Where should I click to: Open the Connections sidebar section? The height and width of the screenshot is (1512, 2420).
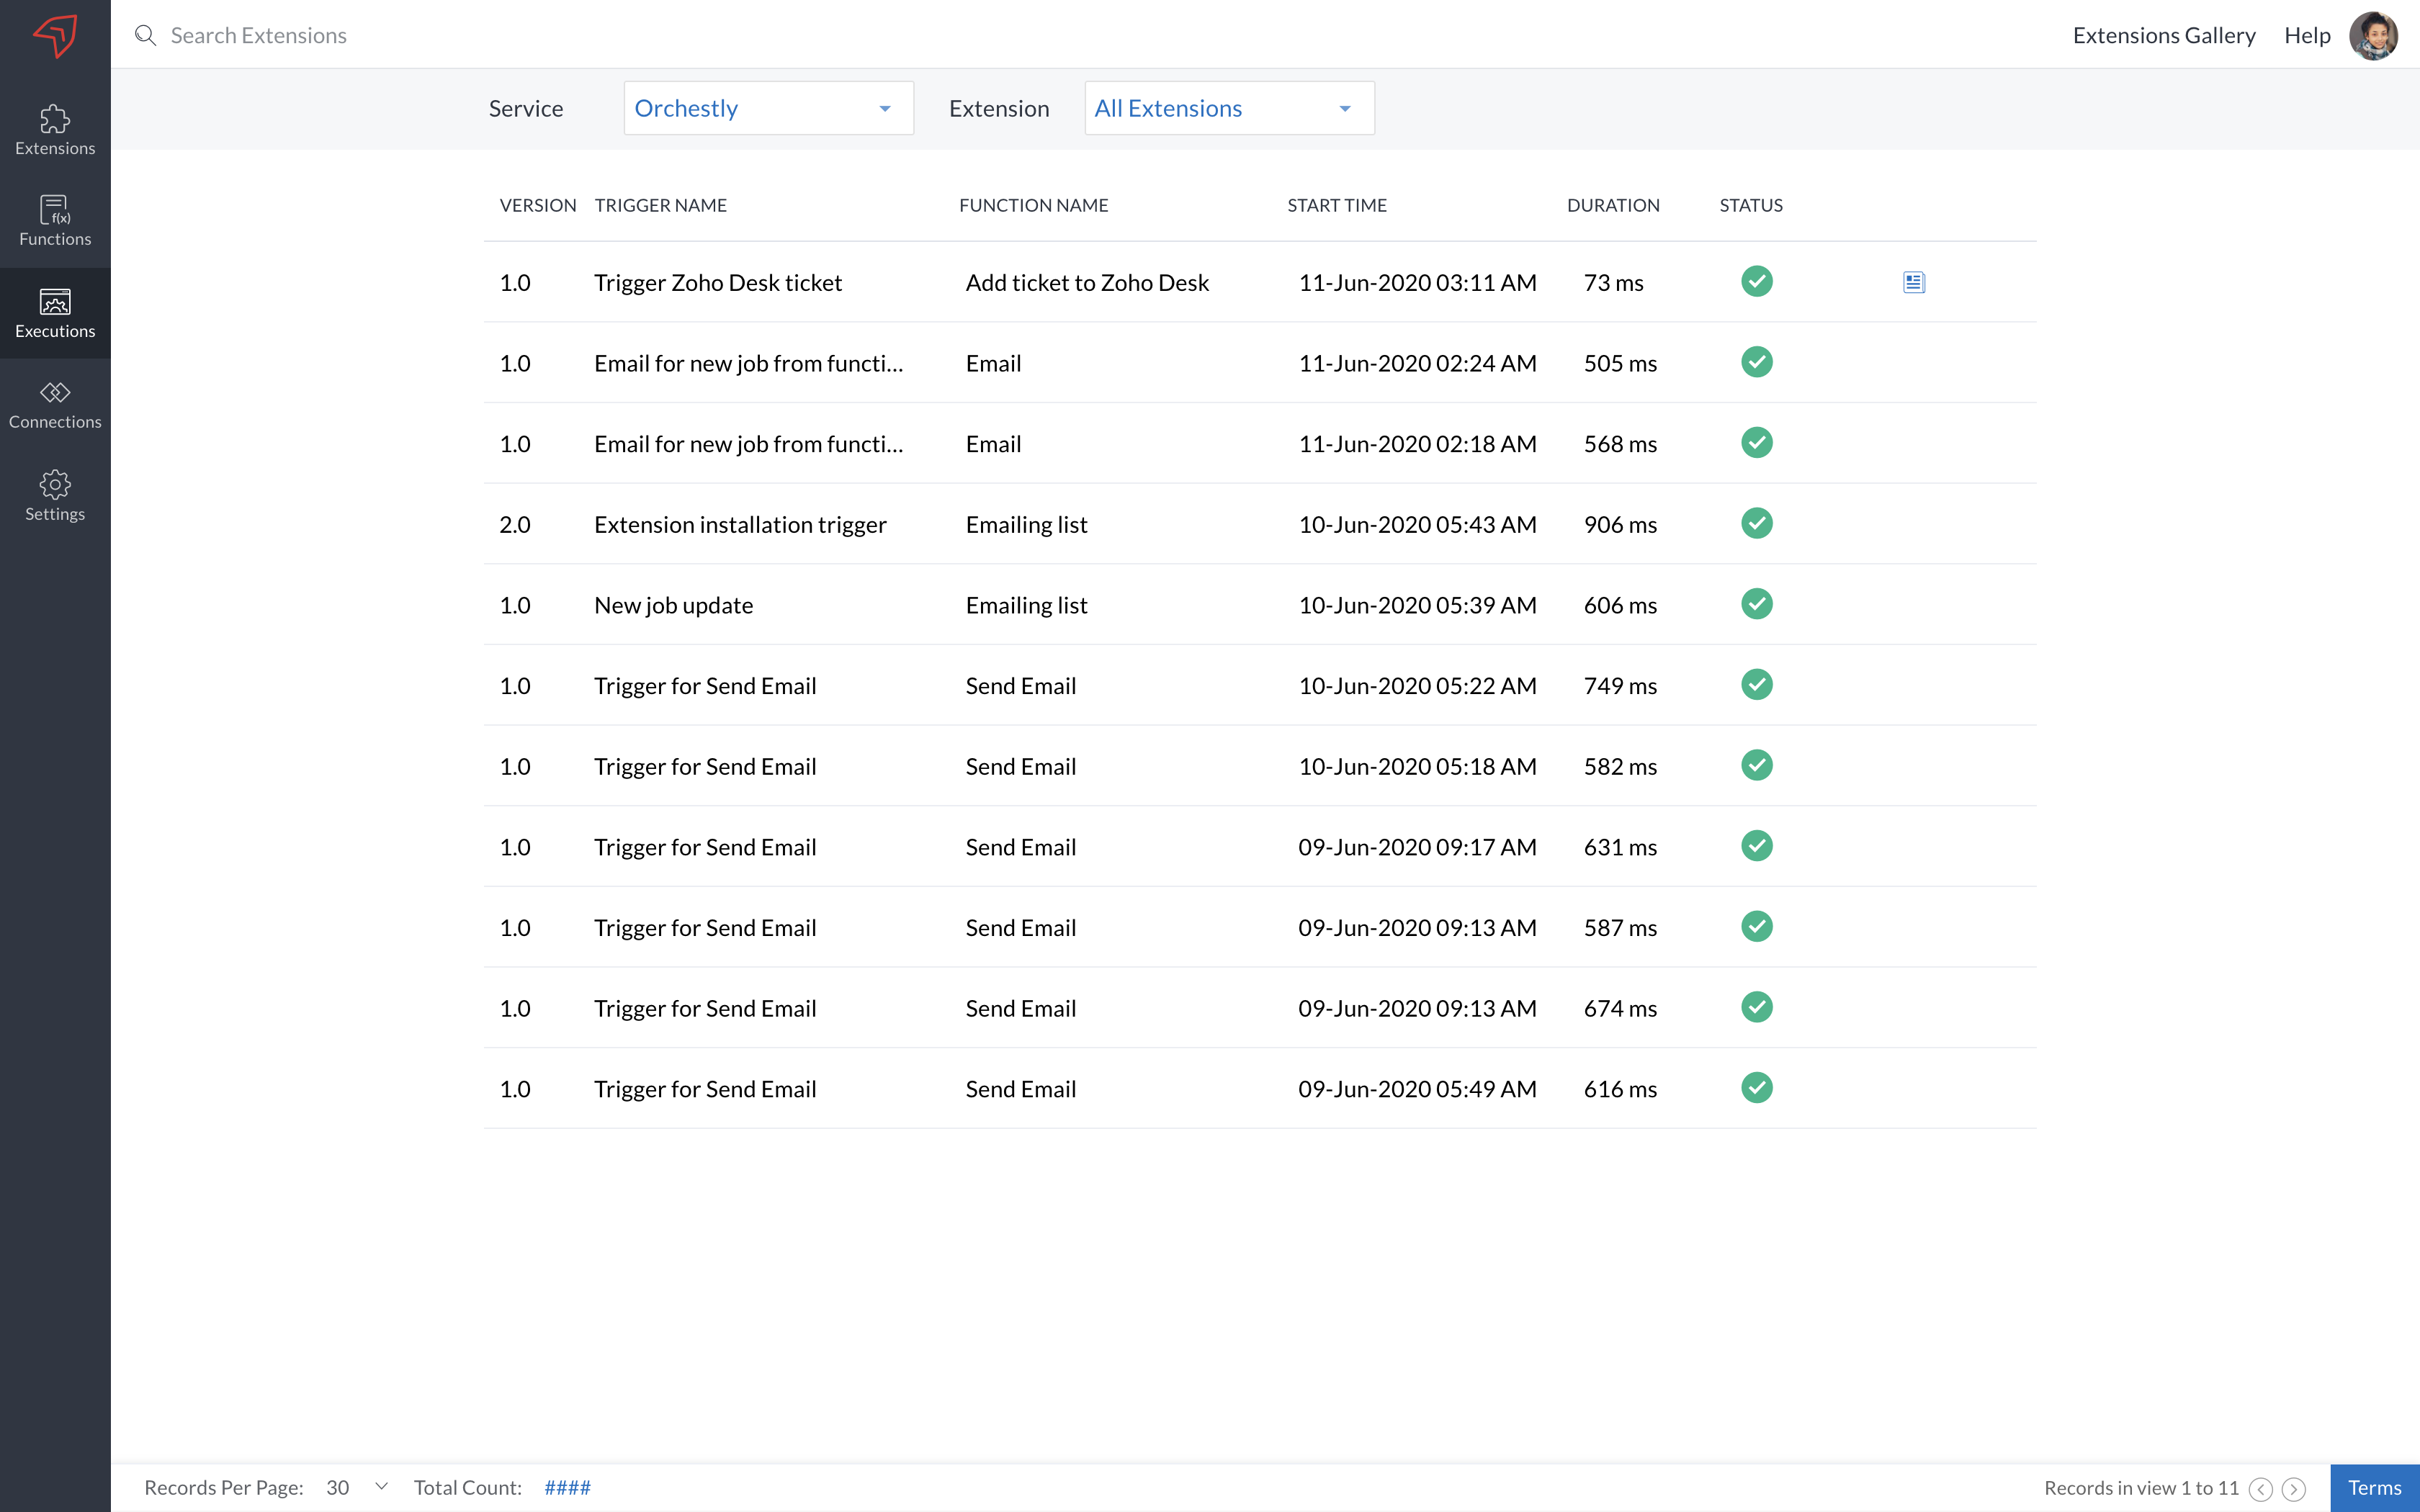coord(55,404)
